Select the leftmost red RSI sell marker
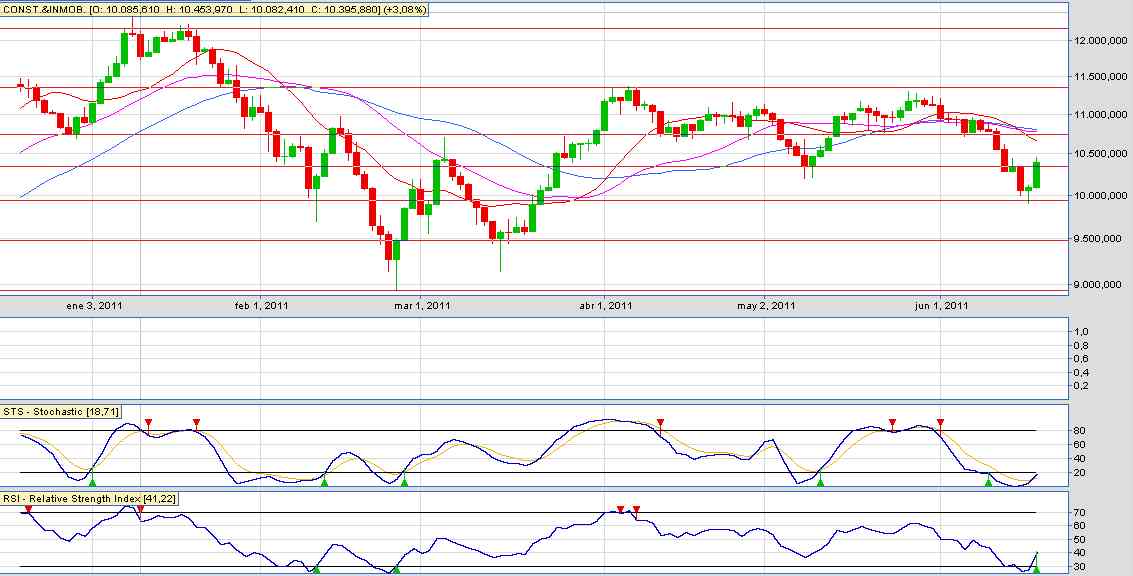Image resolution: width=1133 pixels, height=576 pixels. point(28,510)
